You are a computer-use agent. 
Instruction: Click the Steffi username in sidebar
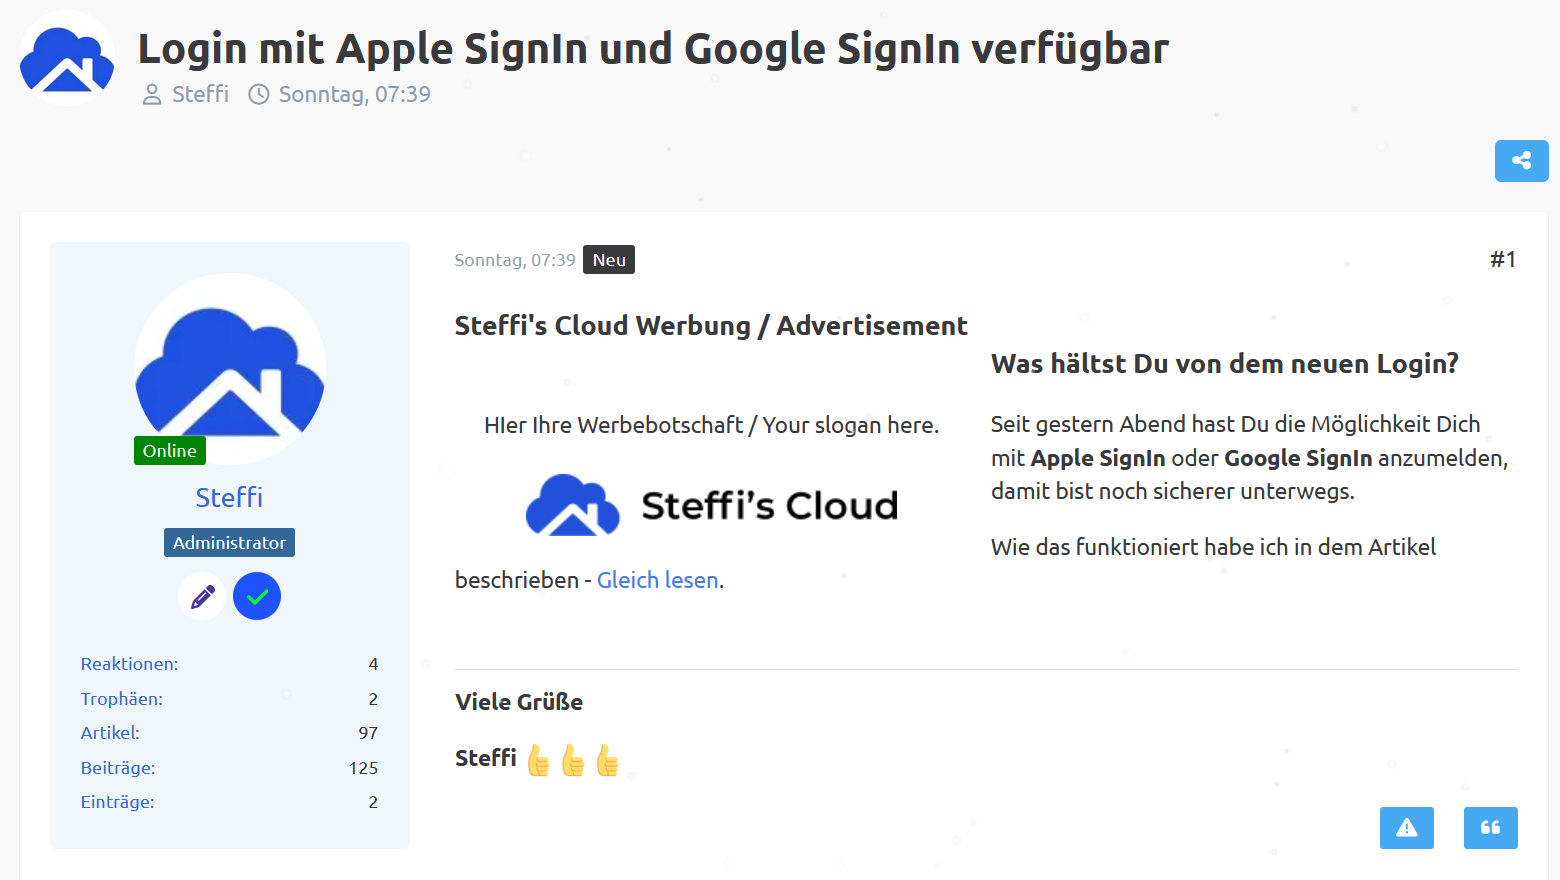click(x=229, y=498)
